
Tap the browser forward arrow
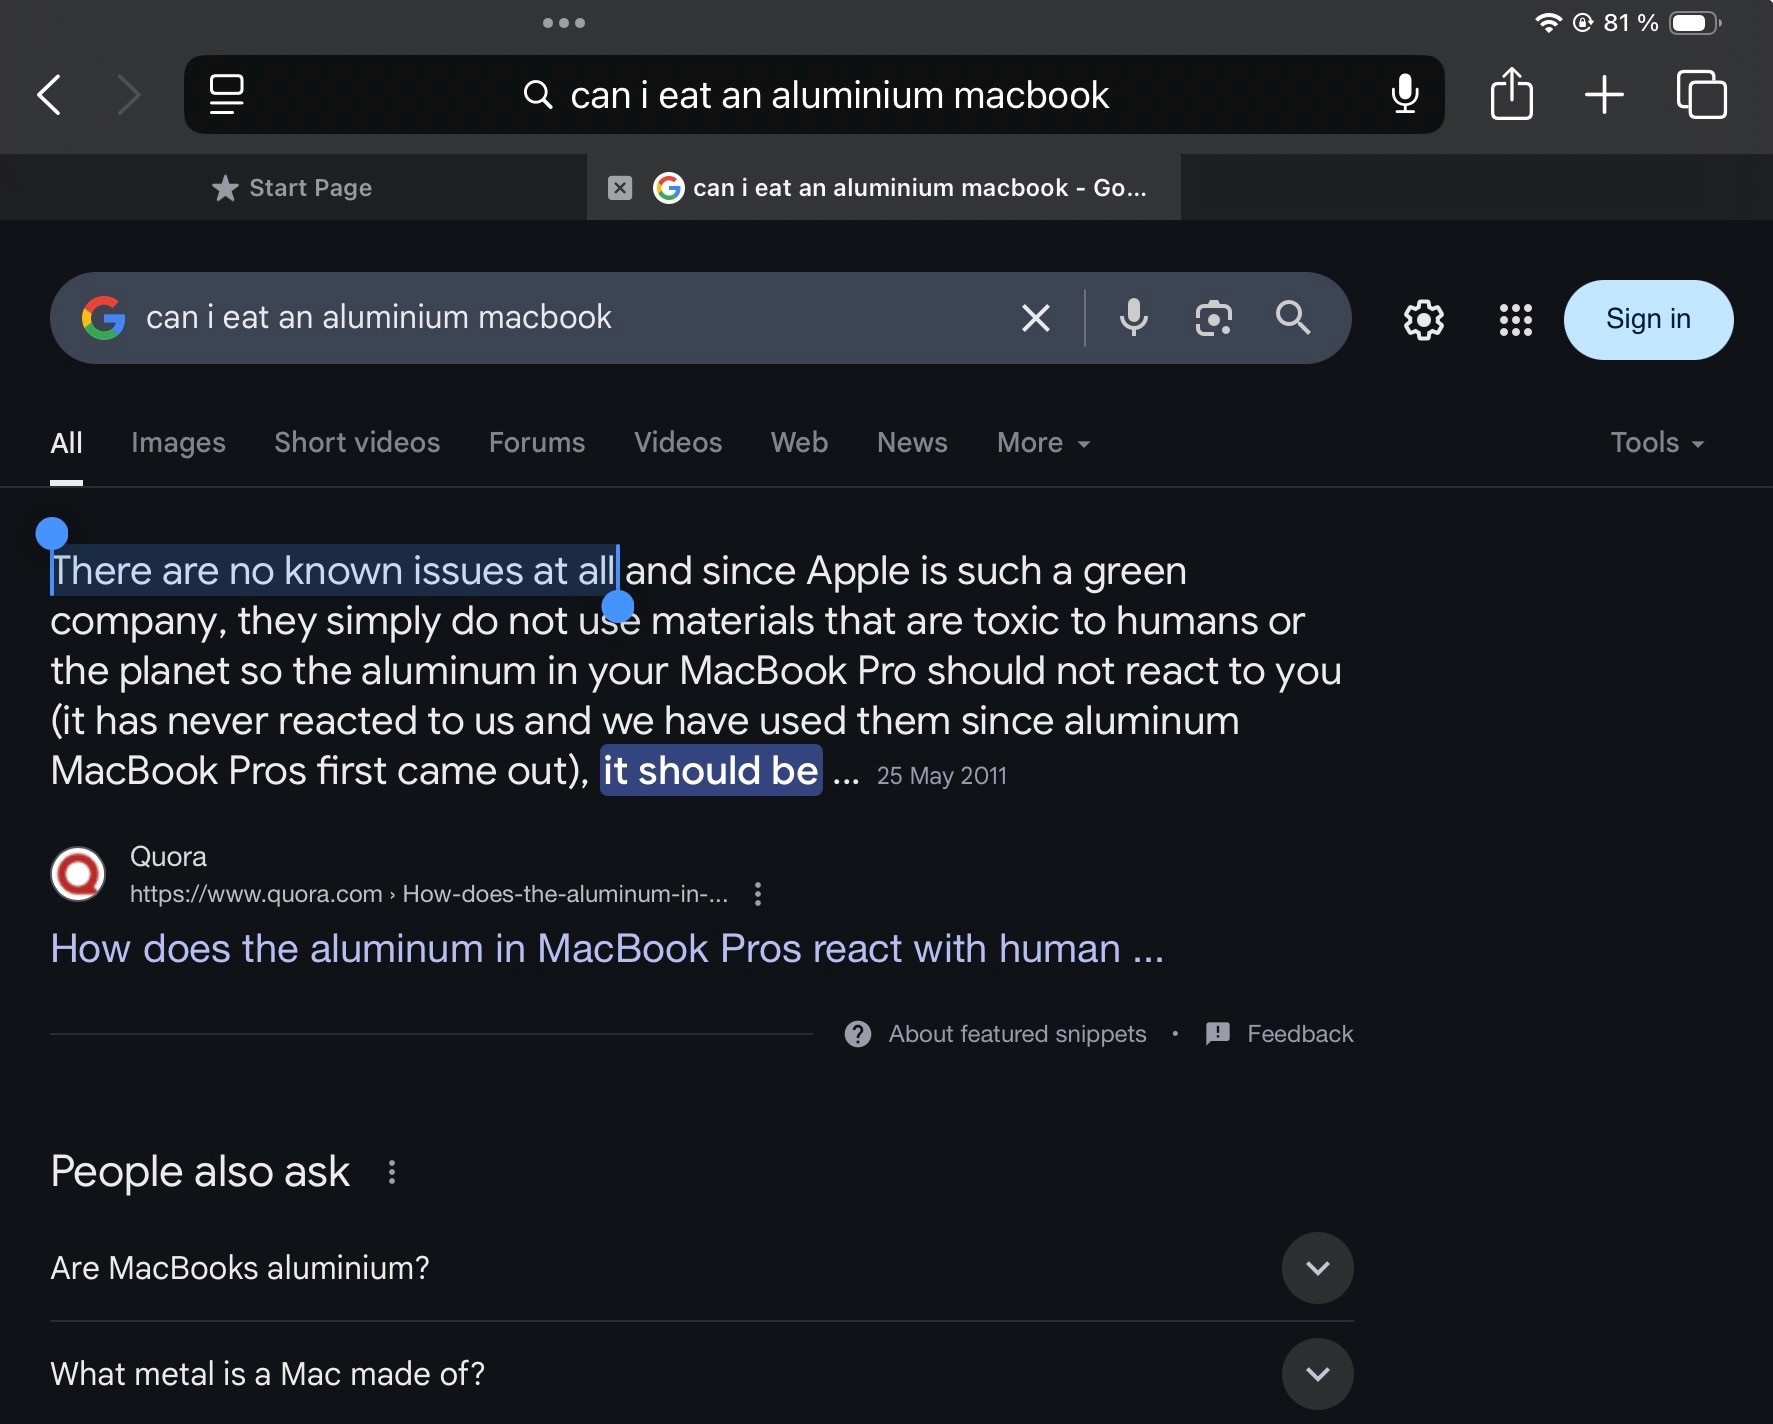point(129,95)
